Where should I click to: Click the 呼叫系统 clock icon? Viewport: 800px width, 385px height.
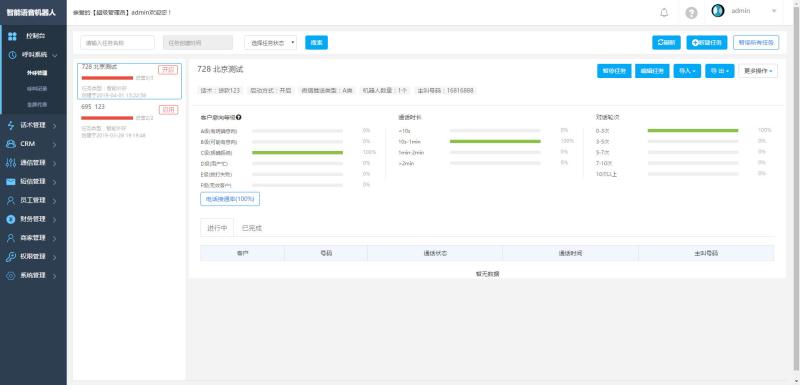(12, 55)
